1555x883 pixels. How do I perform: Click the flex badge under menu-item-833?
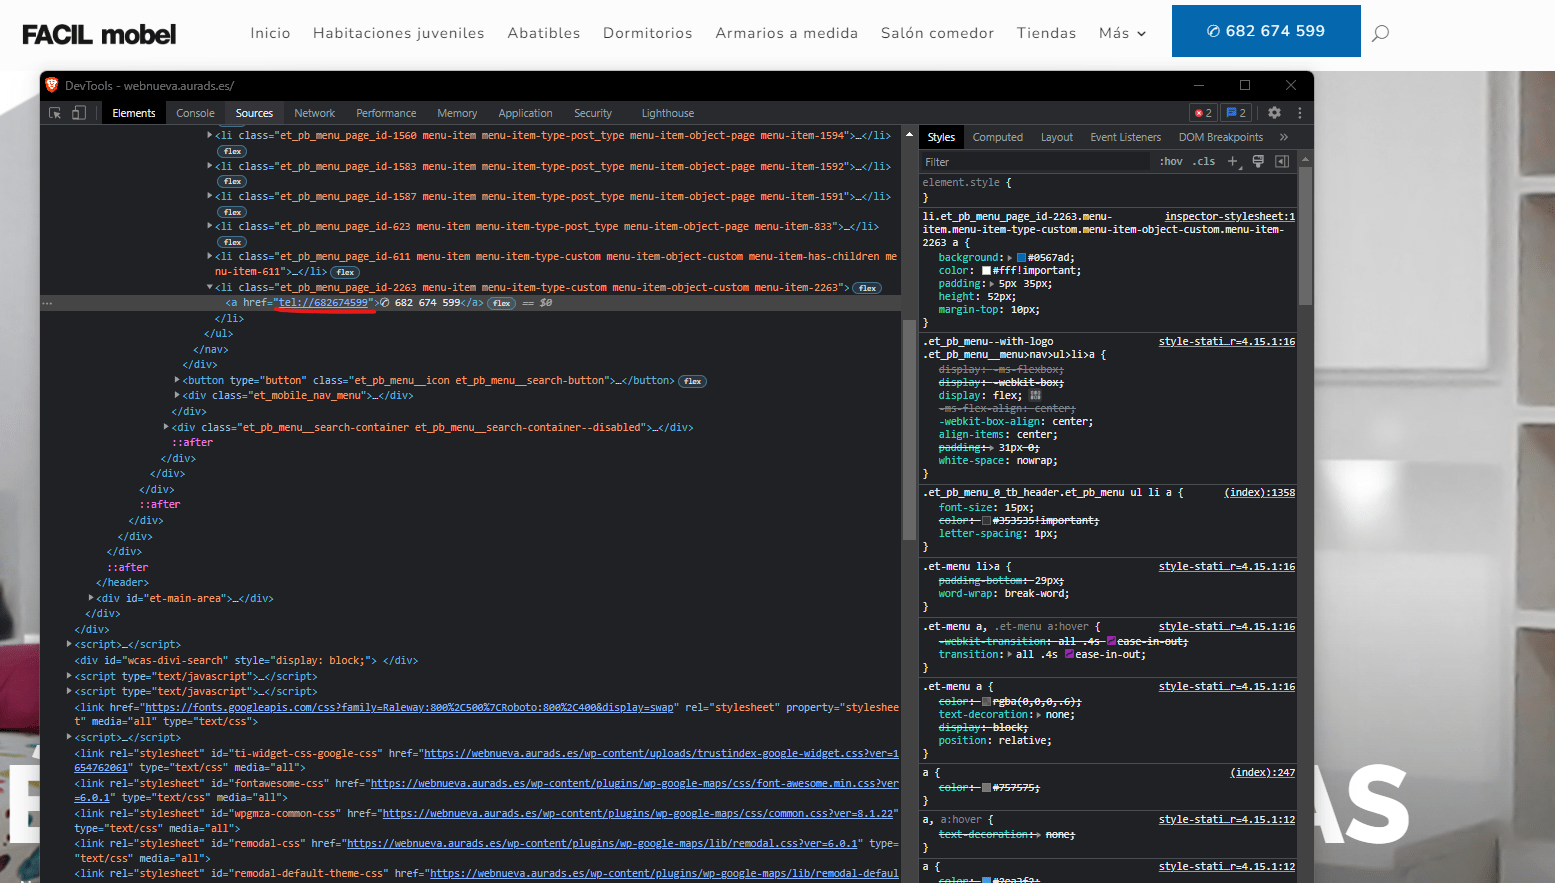click(233, 242)
